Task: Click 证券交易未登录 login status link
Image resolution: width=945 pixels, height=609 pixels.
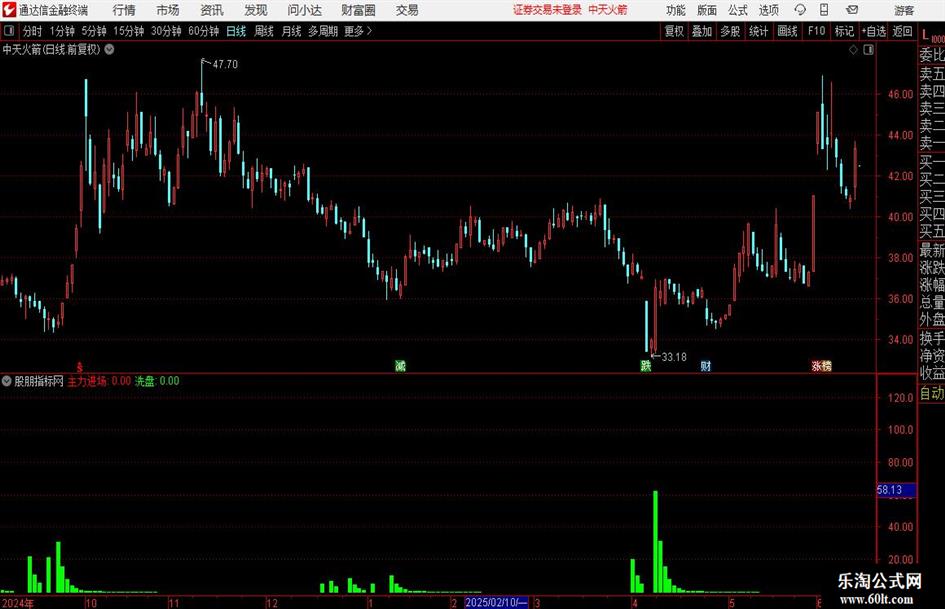Action: [547, 10]
